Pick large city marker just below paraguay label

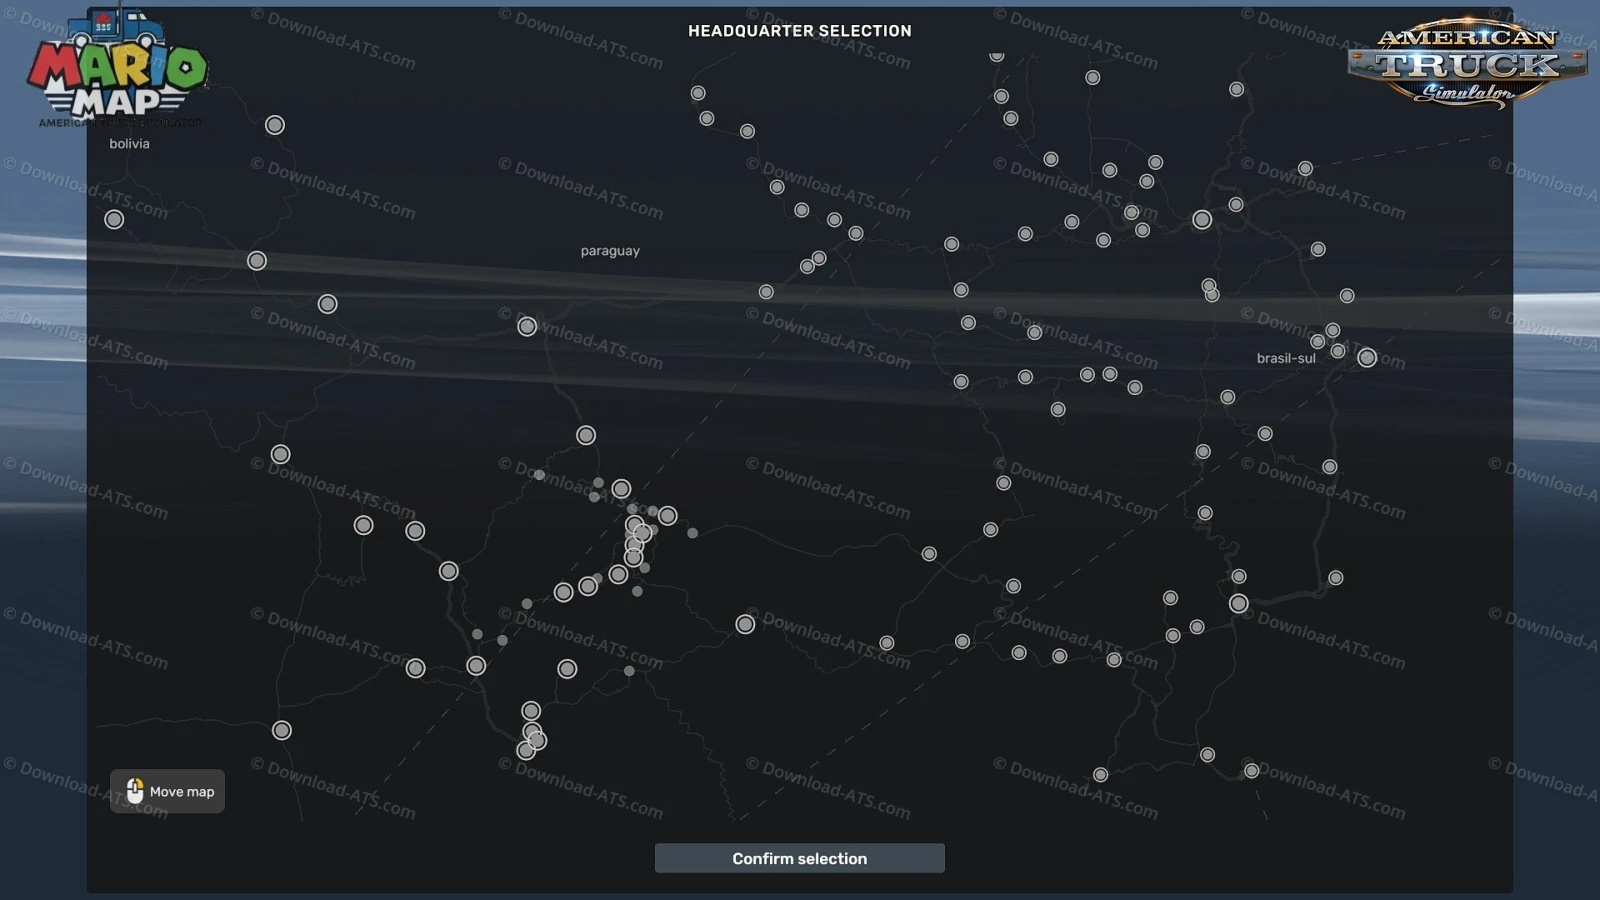[x=527, y=326]
